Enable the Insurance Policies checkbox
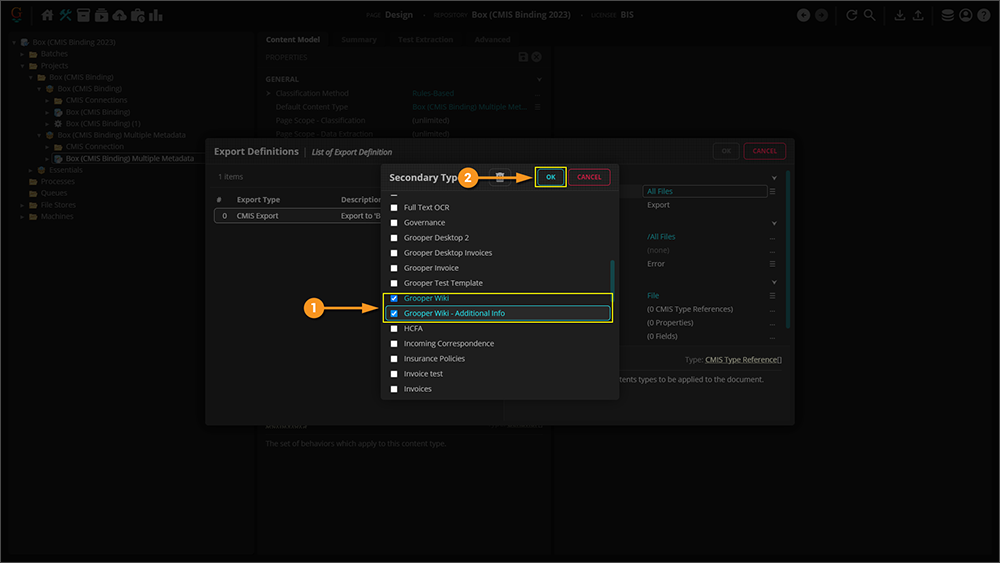The height and width of the screenshot is (563, 1000). [394, 359]
